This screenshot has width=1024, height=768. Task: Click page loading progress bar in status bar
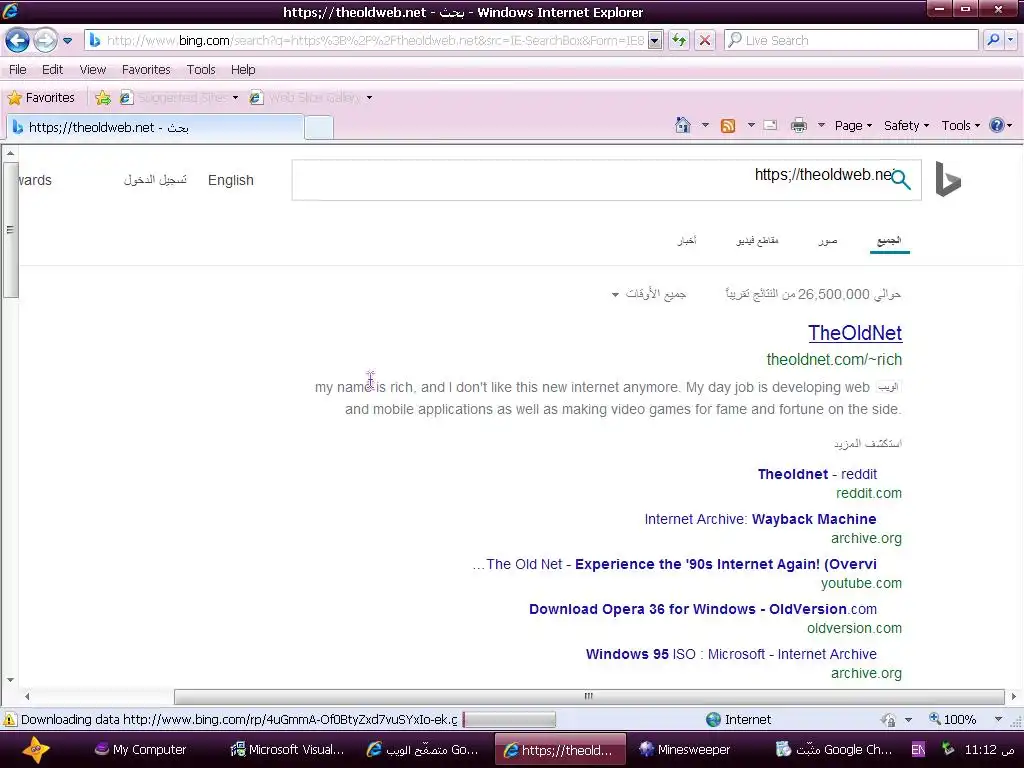click(x=509, y=720)
